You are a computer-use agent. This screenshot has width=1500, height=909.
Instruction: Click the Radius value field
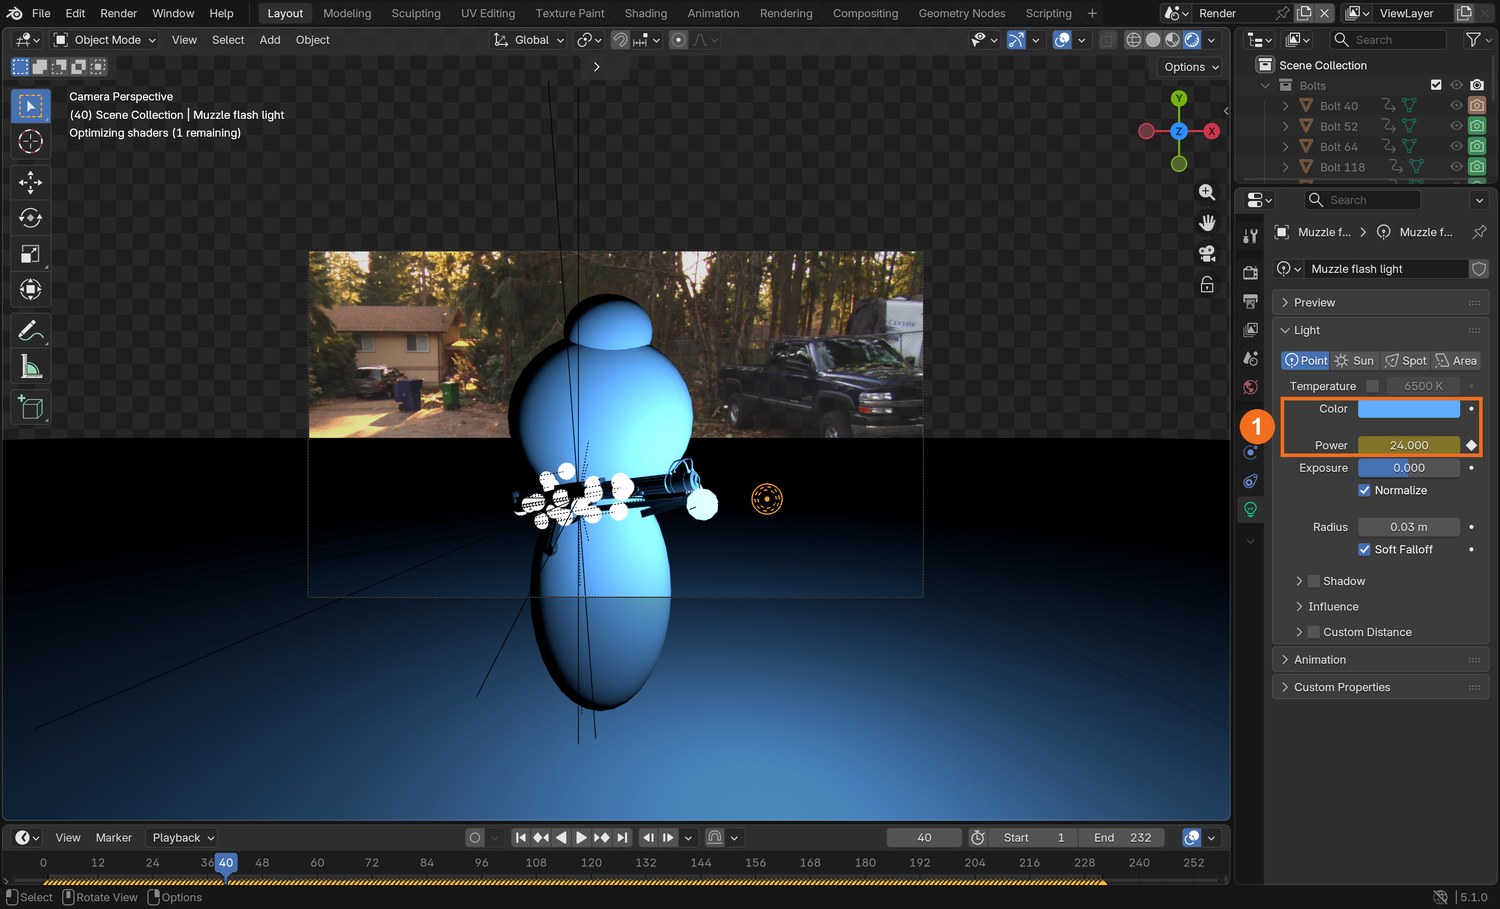(x=1408, y=527)
